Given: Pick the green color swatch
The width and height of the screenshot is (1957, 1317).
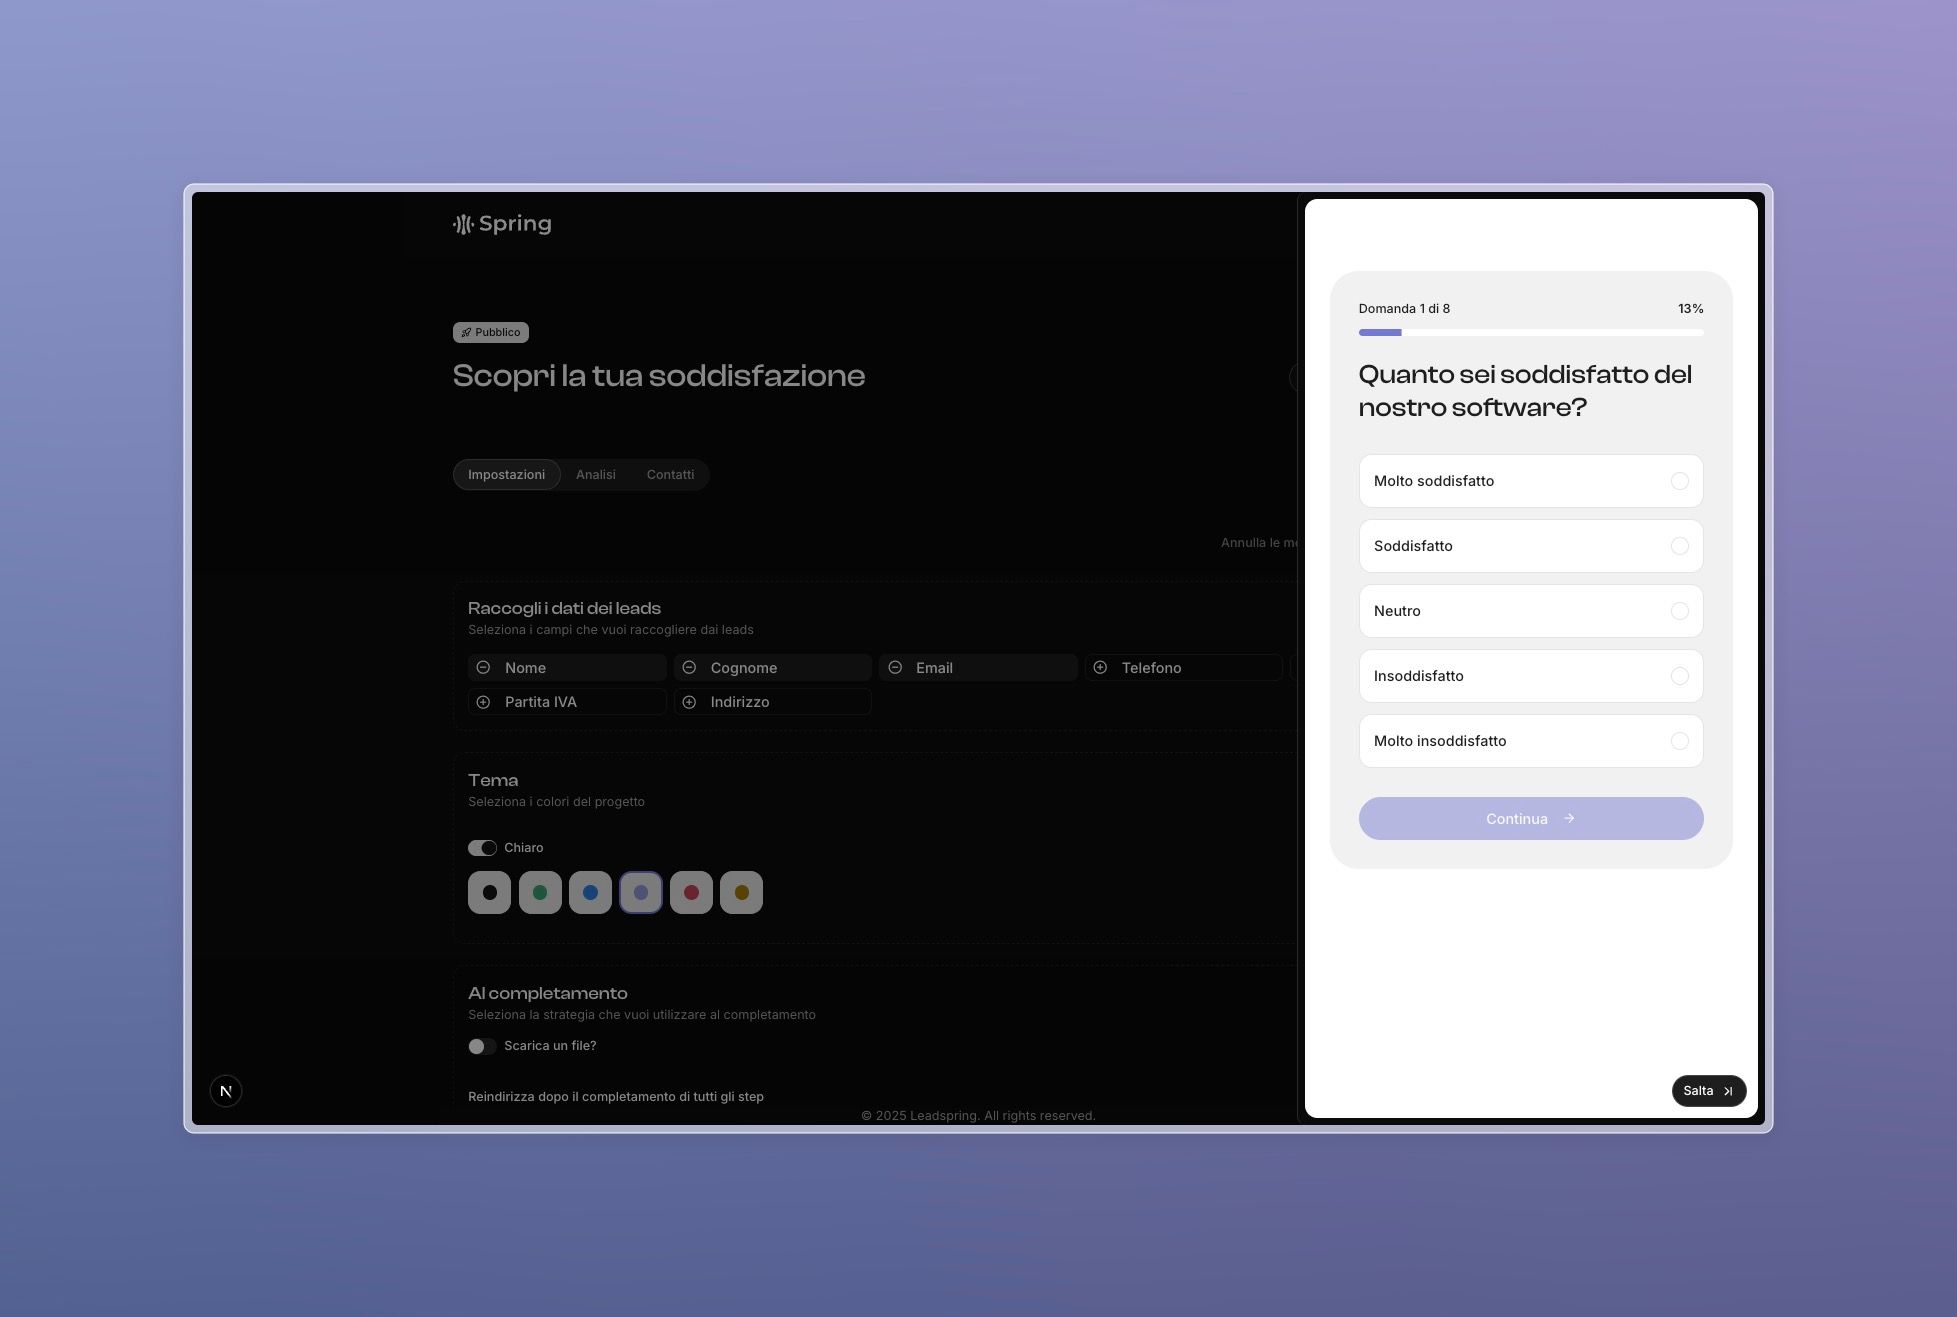Looking at the screenshot, I should (x=540, y=893).
